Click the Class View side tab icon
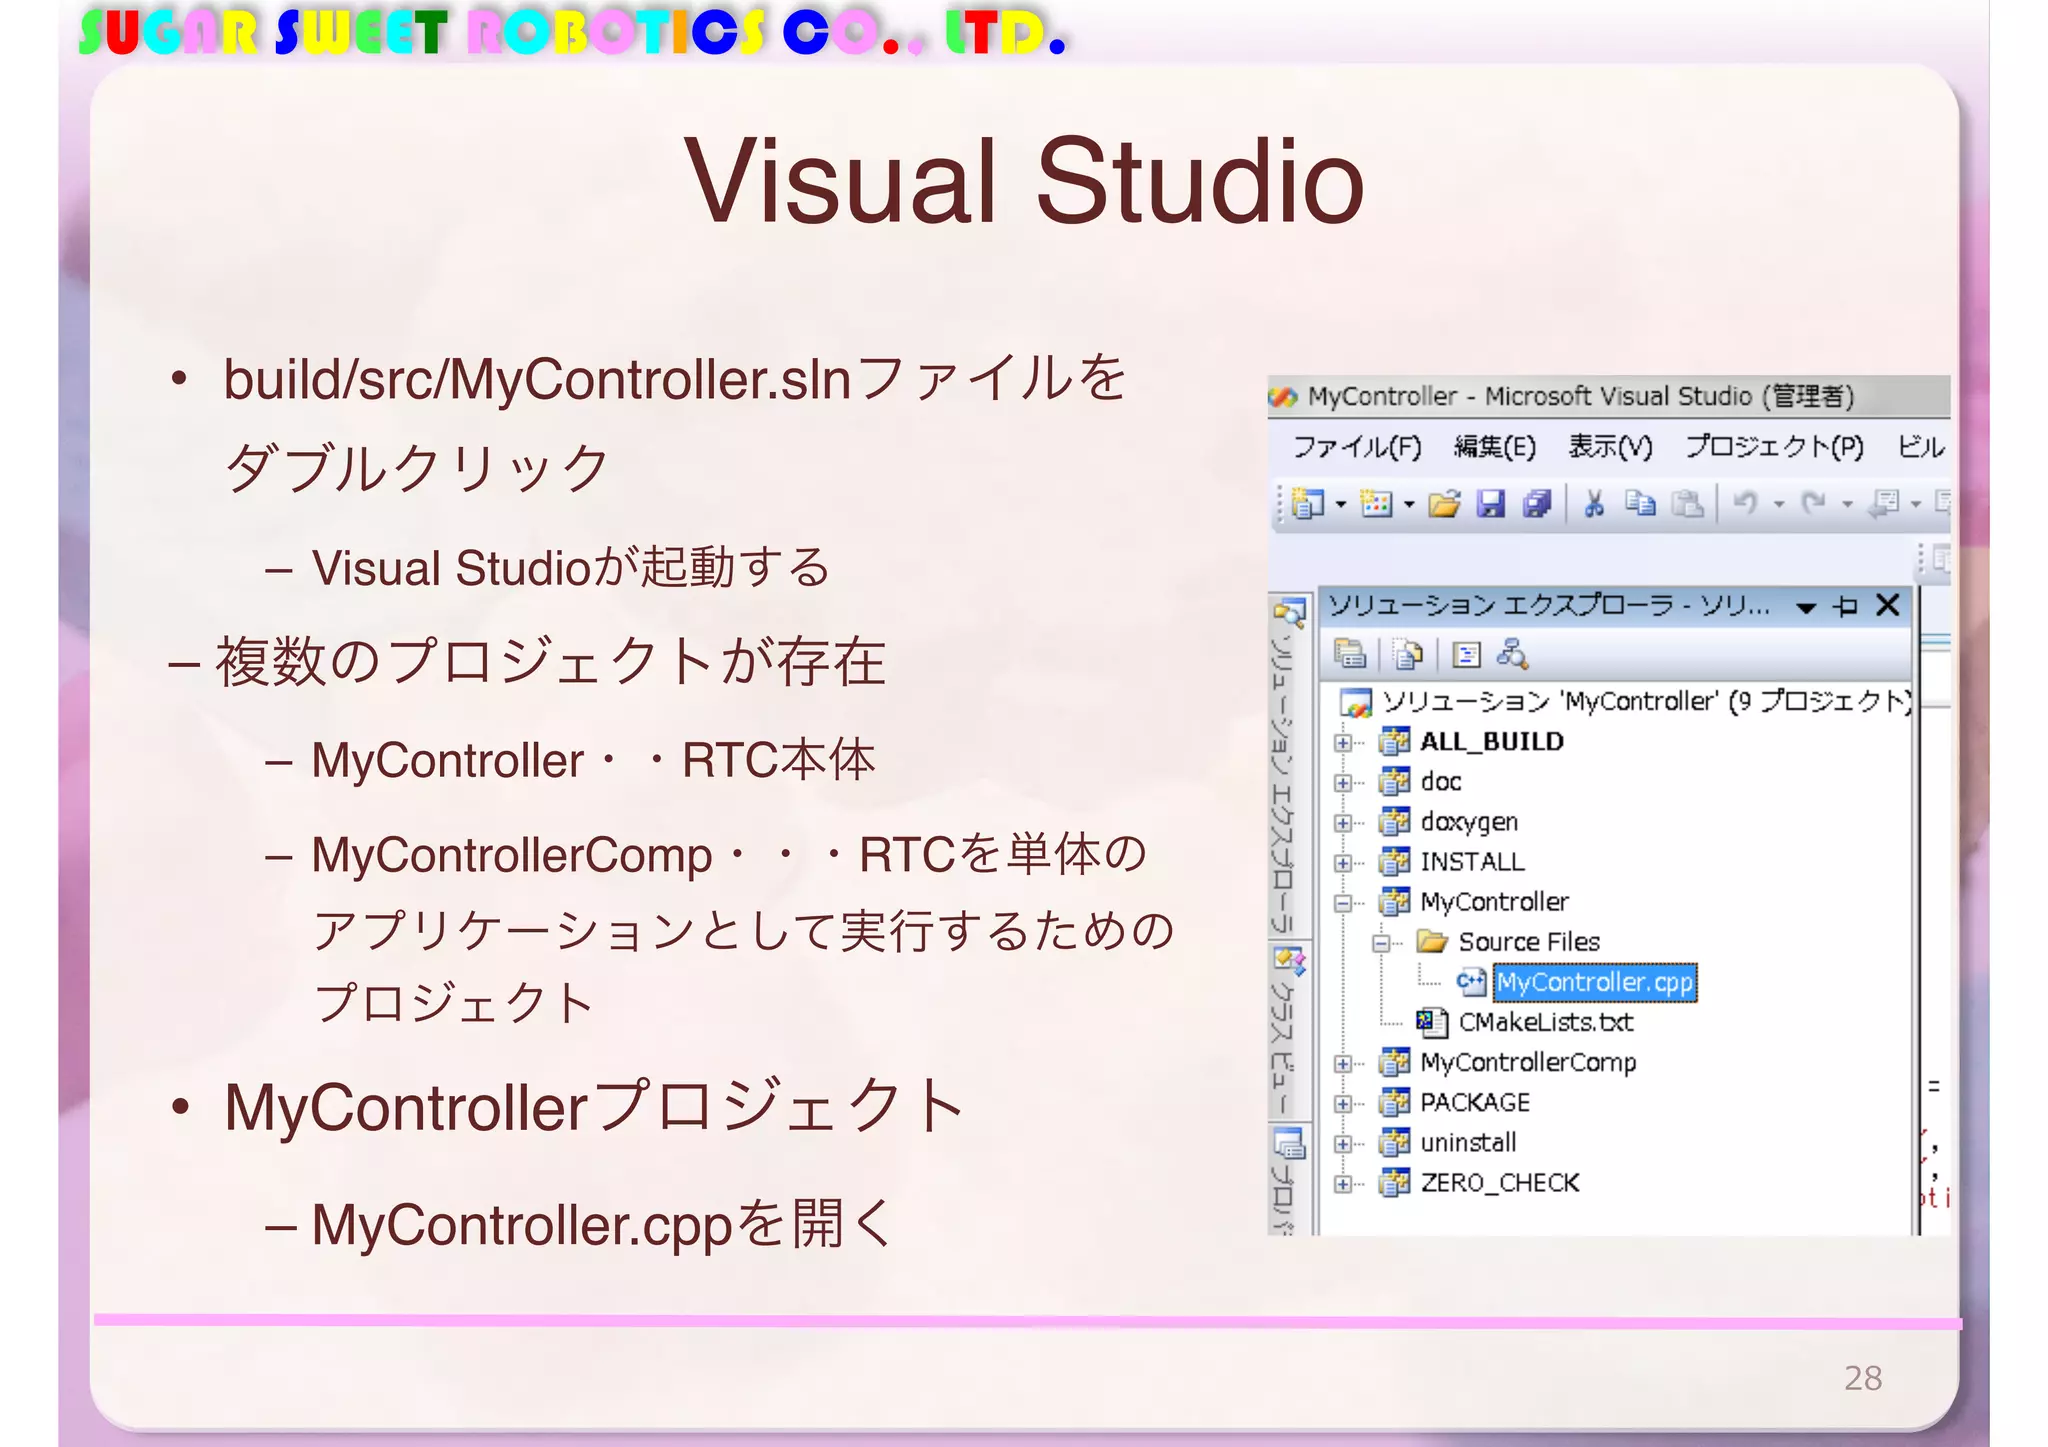 click(1289, 962)
